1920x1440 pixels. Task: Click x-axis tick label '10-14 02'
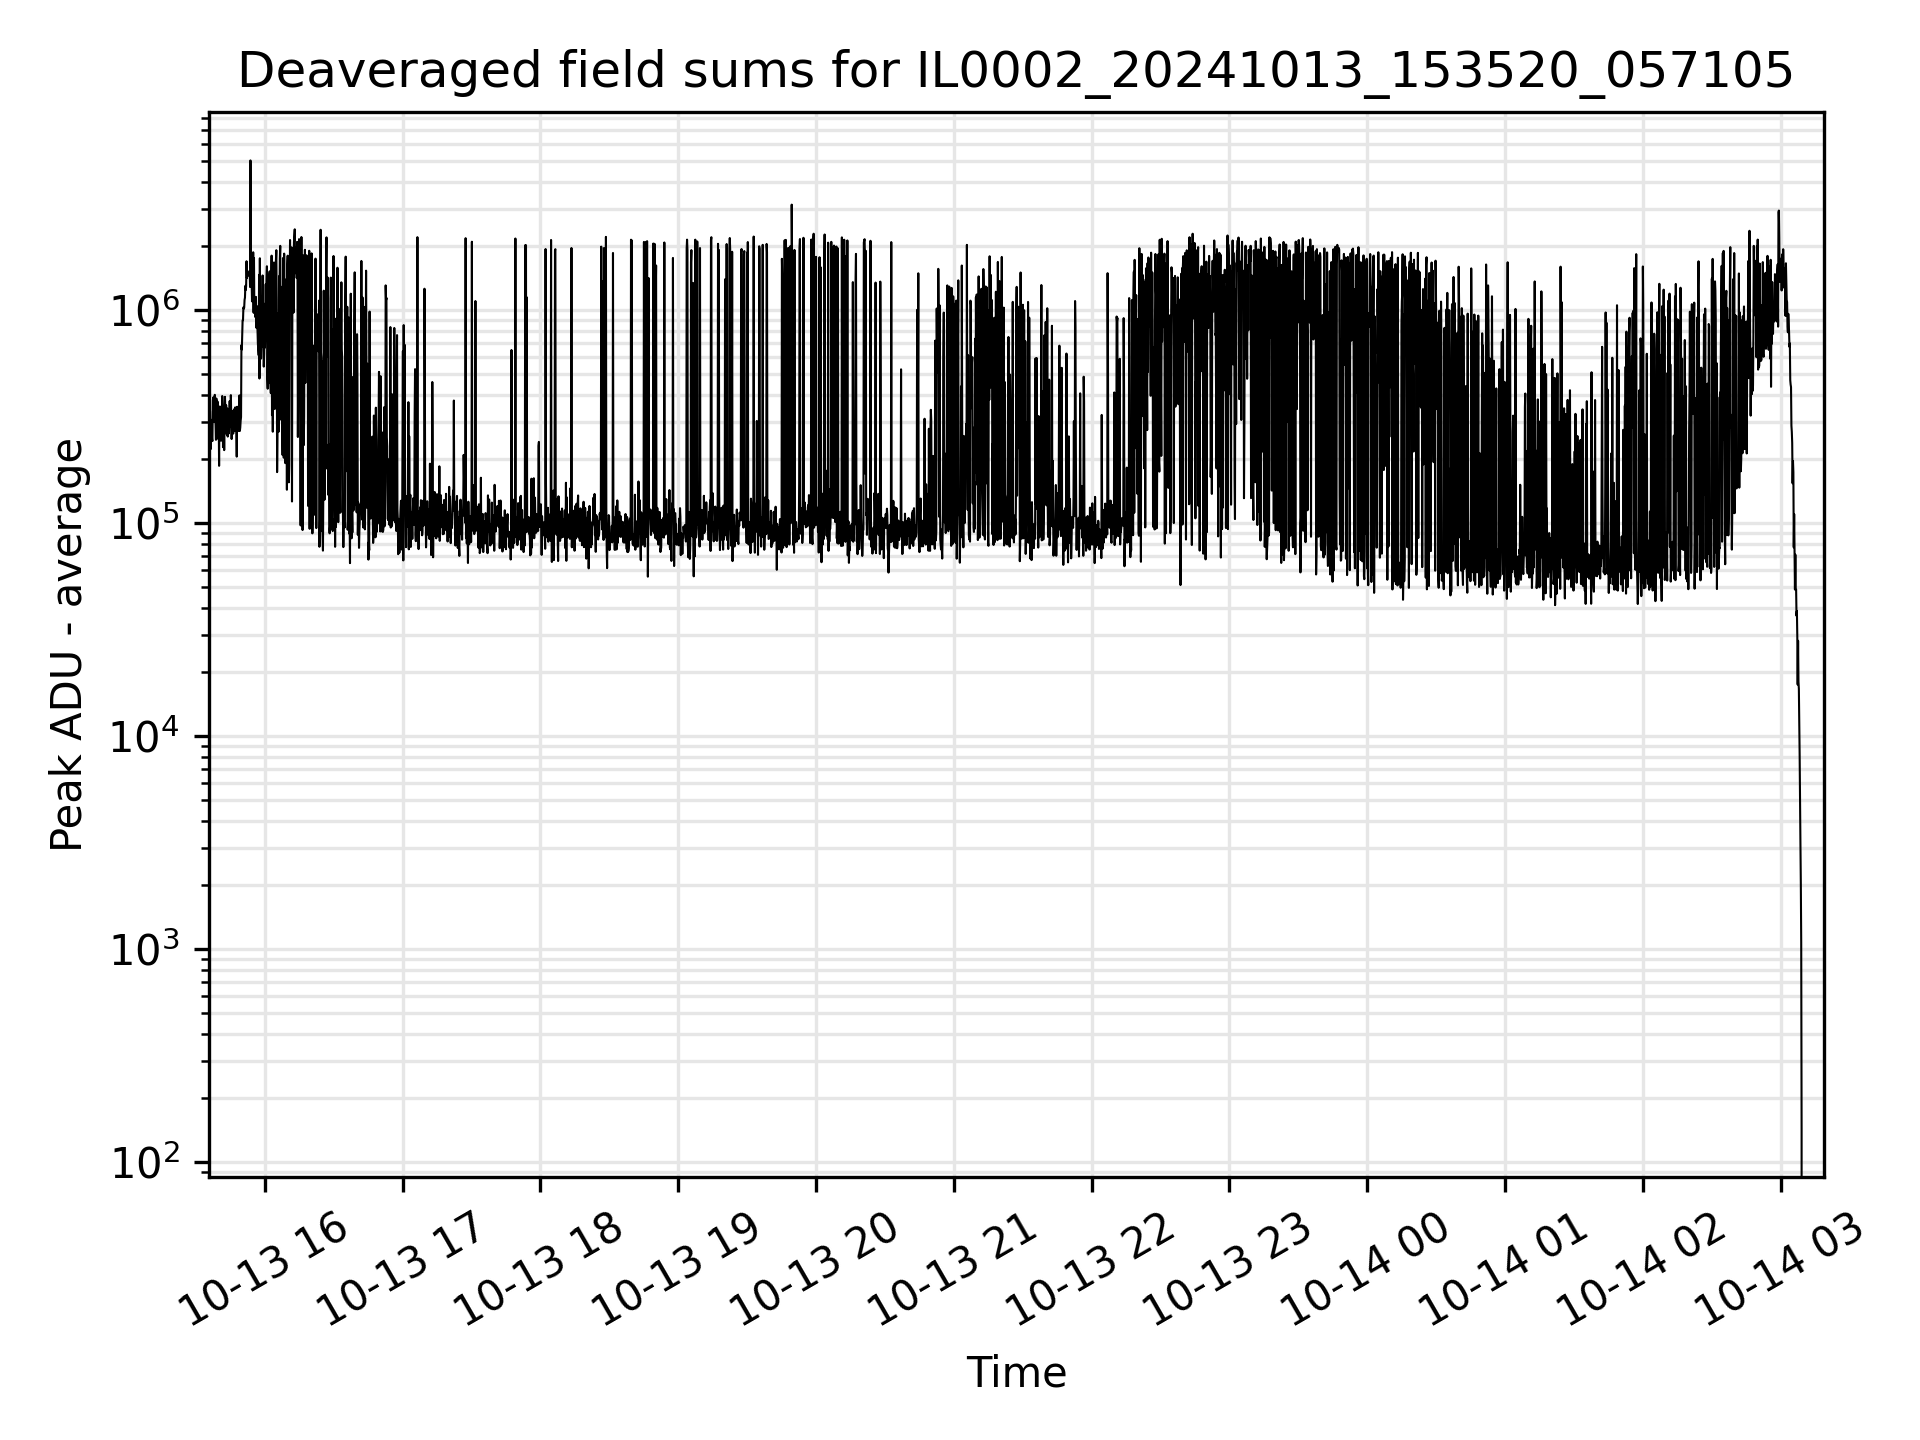point(1643,1270)
